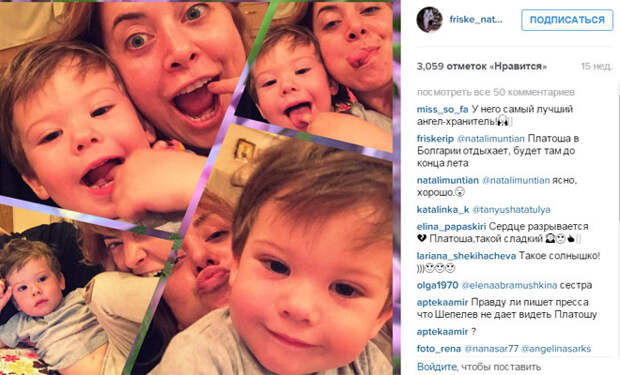
Task: Open the miss_so_fa commenter profile
Action: pyautogui.click(x=442, y=109)
